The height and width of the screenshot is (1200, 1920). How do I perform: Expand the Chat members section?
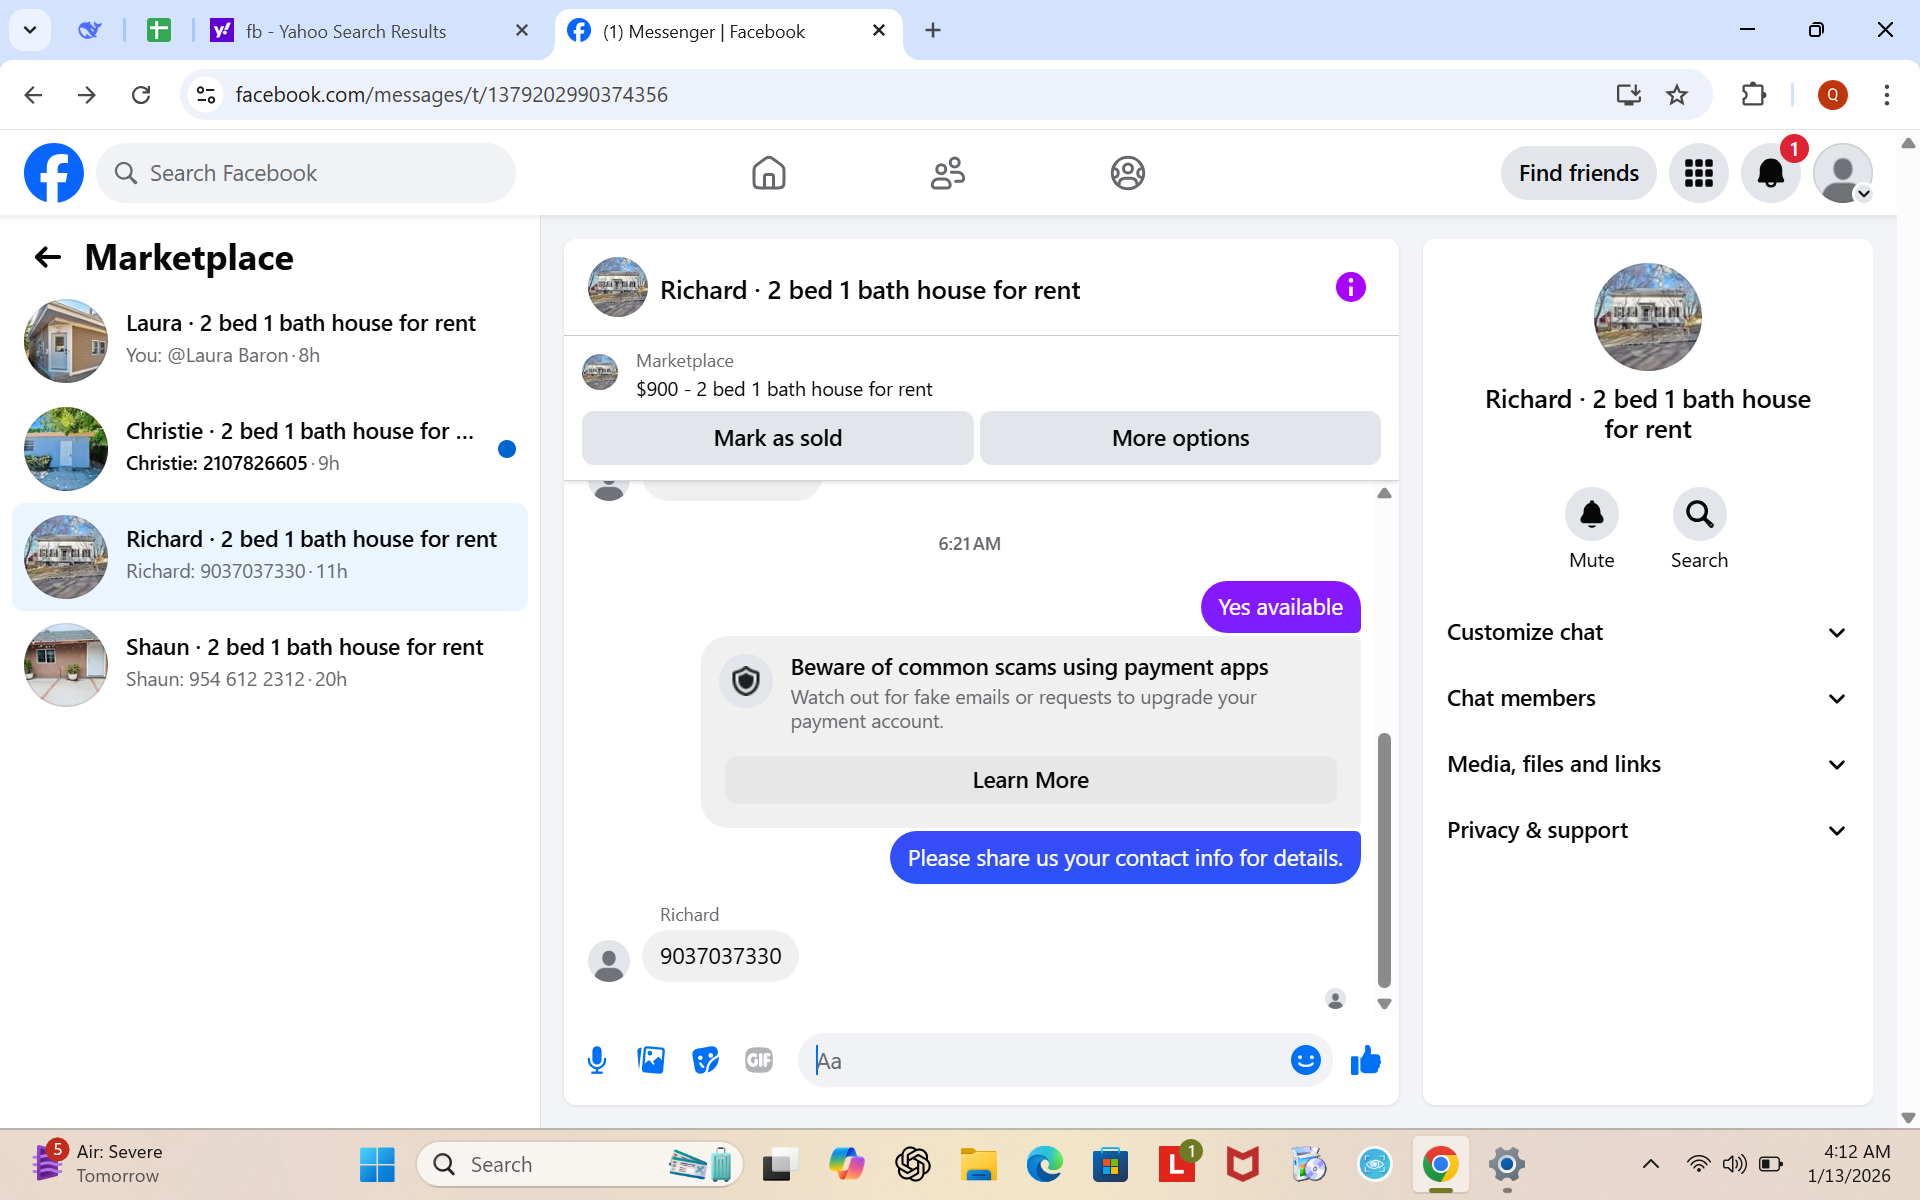1647,698
